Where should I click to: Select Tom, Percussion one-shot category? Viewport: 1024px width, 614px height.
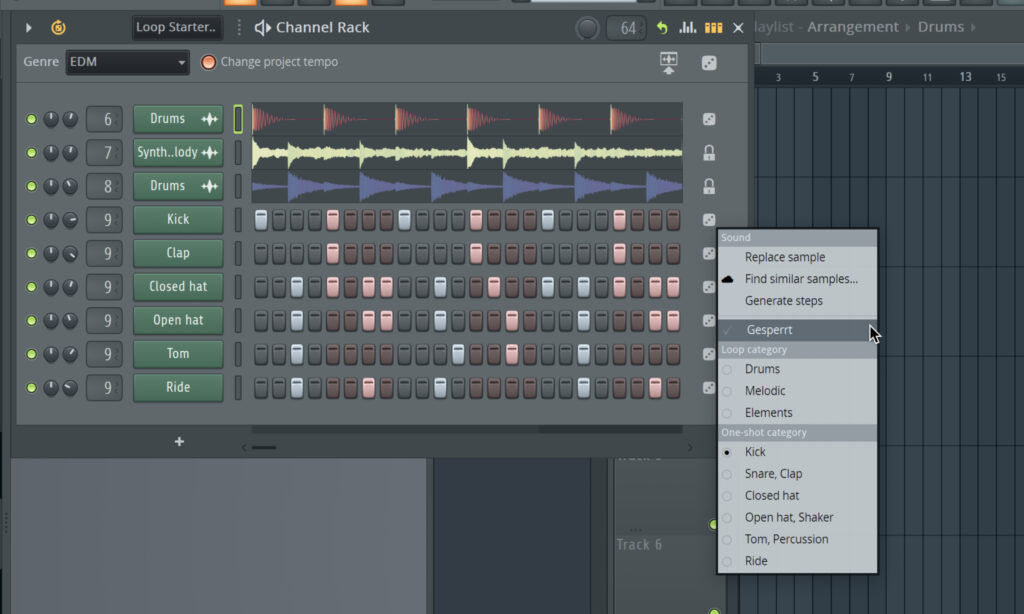tap(797, 539)
